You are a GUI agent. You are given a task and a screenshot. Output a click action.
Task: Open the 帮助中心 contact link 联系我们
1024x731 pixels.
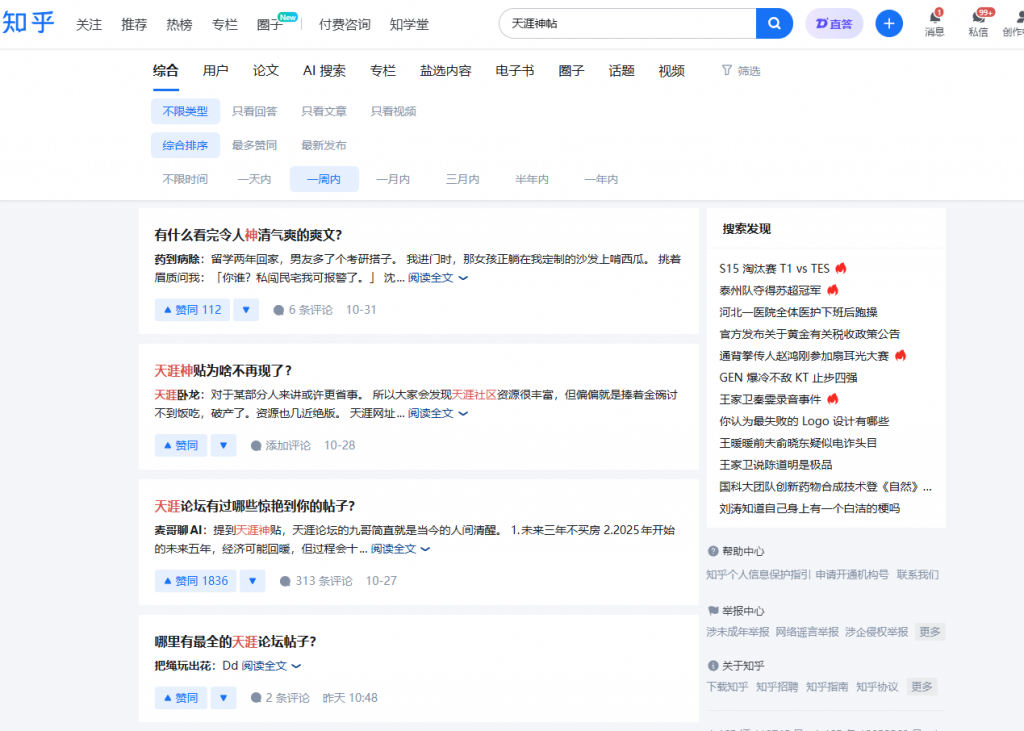[x=918, y=576]
